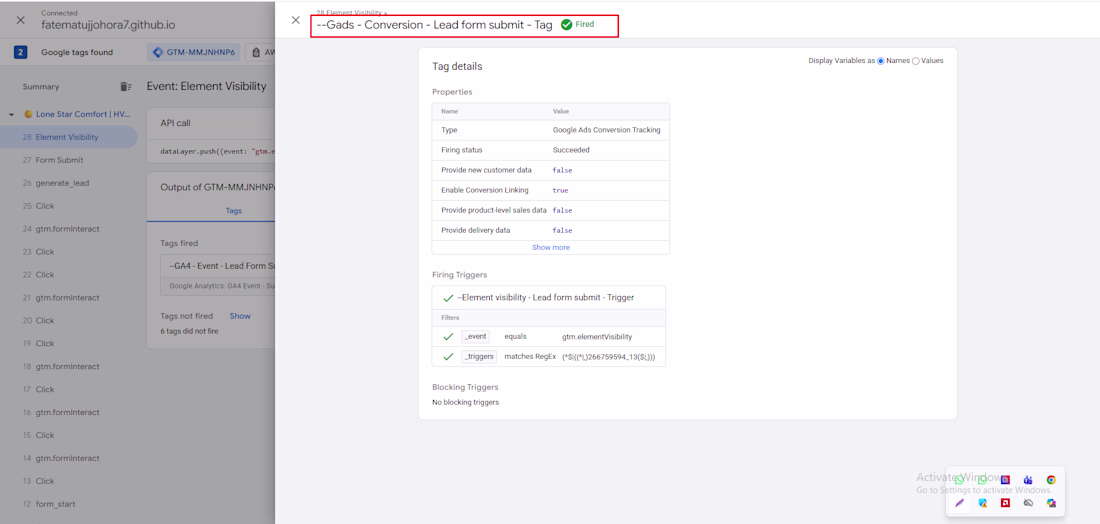Open the red AMD software tray icon

[x=1005, y=503]
